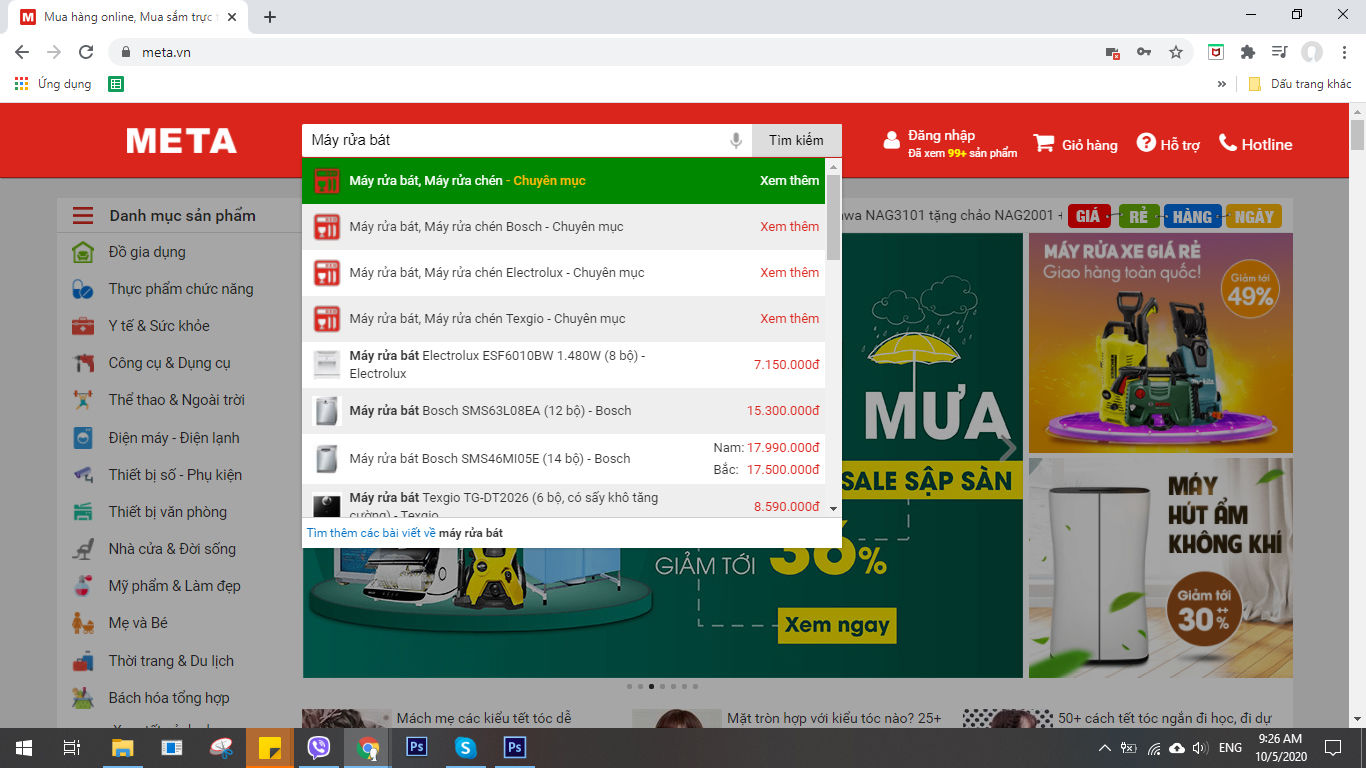Viewport: 1366px width, 768px height.
Task: Click Xem thêm in the Texgio row
Action: pyautogui.click(x=789, y=319)
